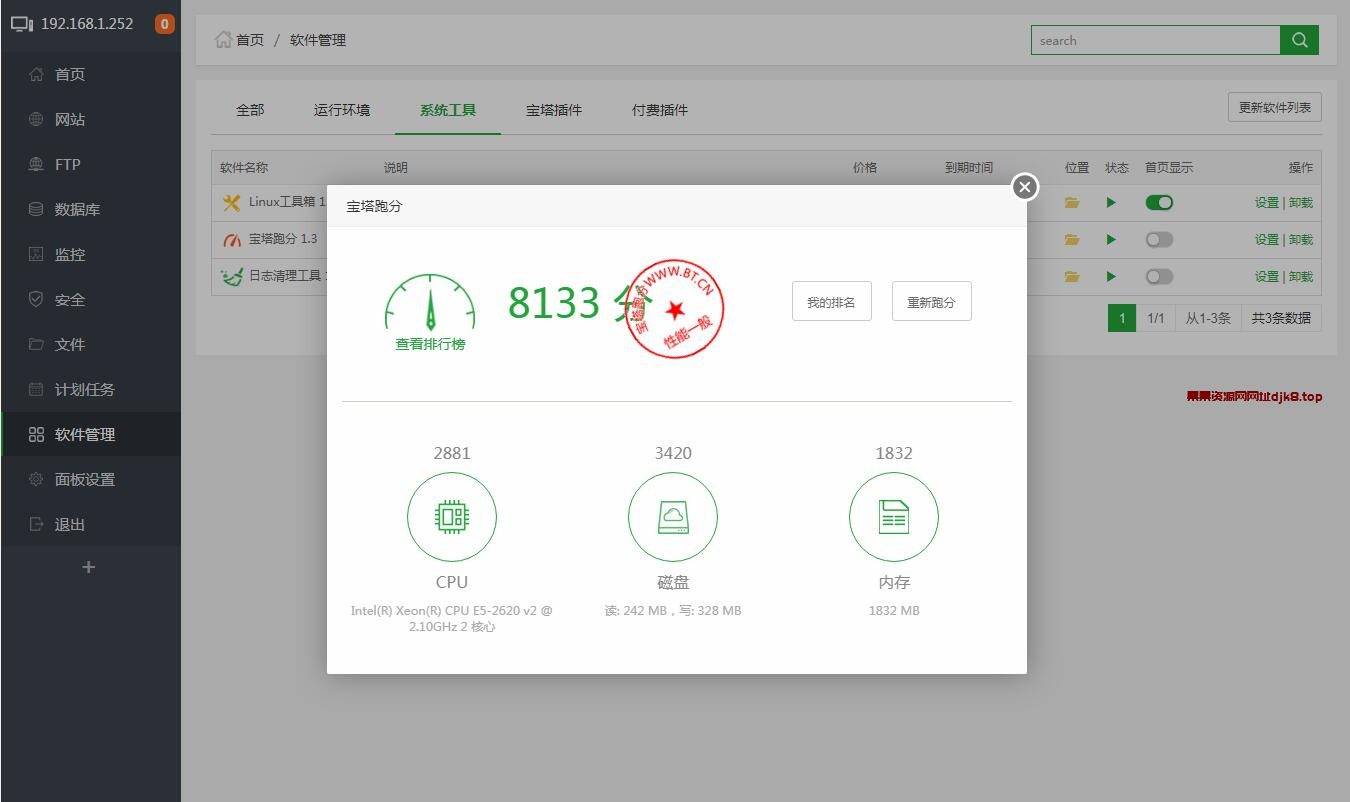Click the 宝塔跑分 speedometer logo
This screenshot has height=802, width=1350.
click(x=232, y=239)
